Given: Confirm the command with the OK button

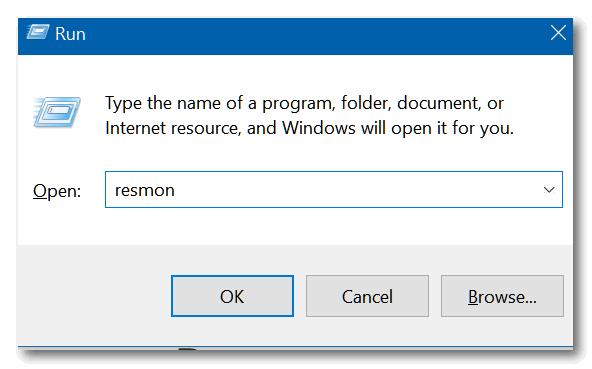Looking at the screenshot, I should pyautogui.click(x=232, y=296).
